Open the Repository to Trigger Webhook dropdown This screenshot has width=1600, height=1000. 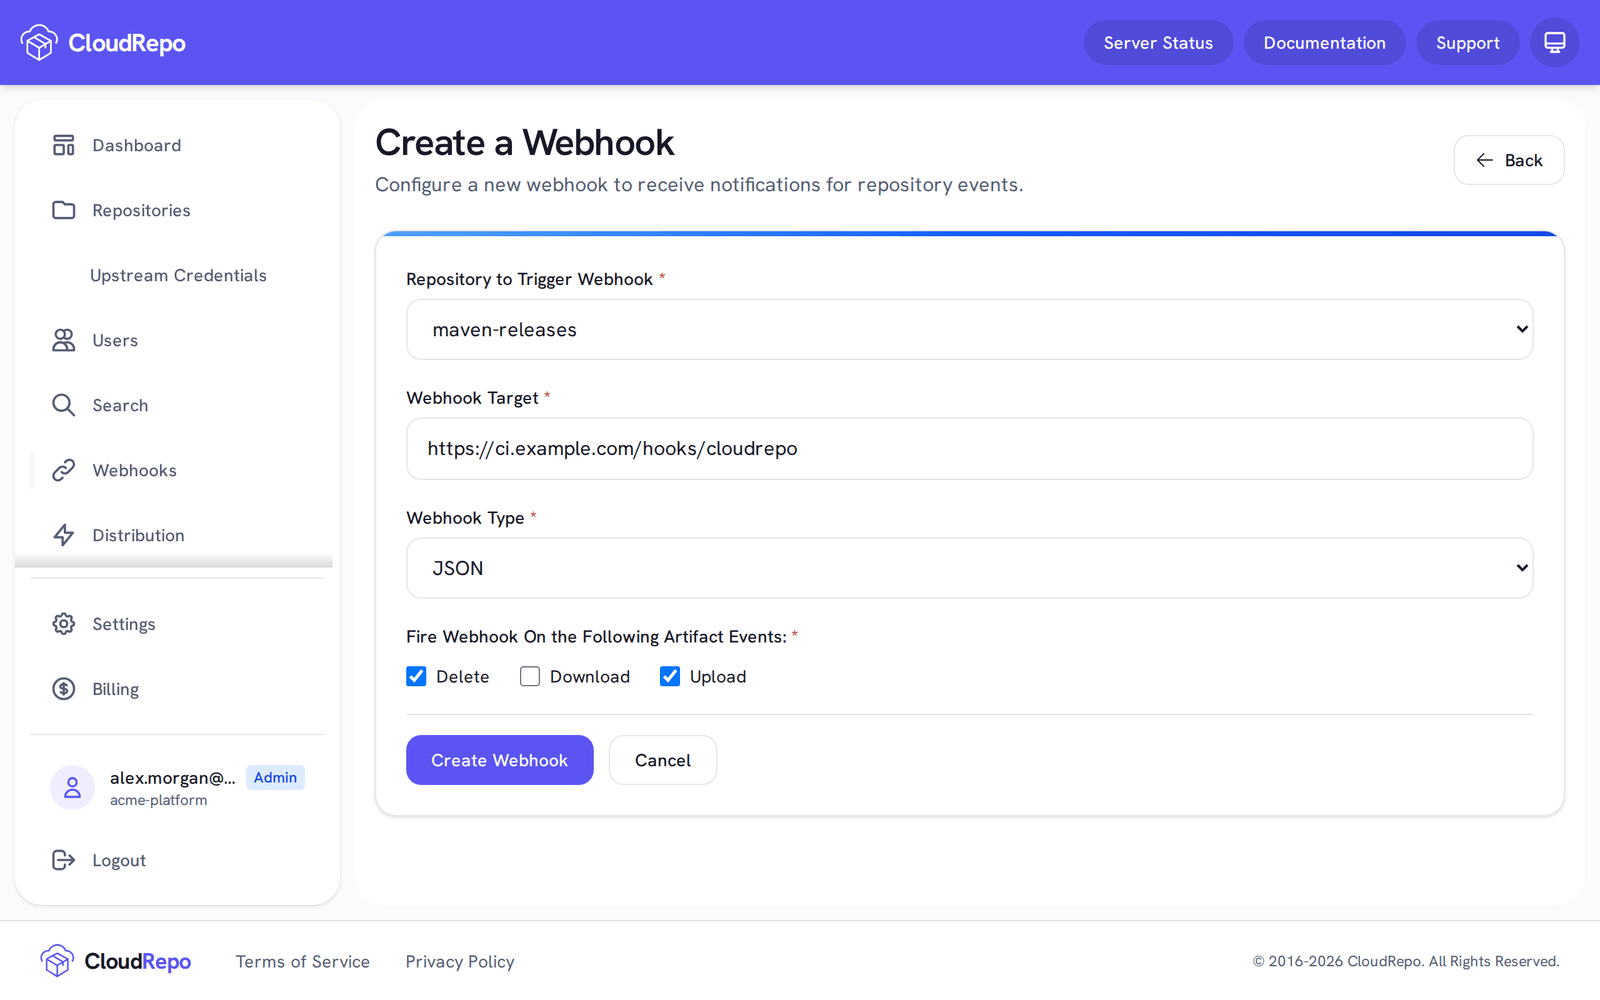tap(969, 329)
